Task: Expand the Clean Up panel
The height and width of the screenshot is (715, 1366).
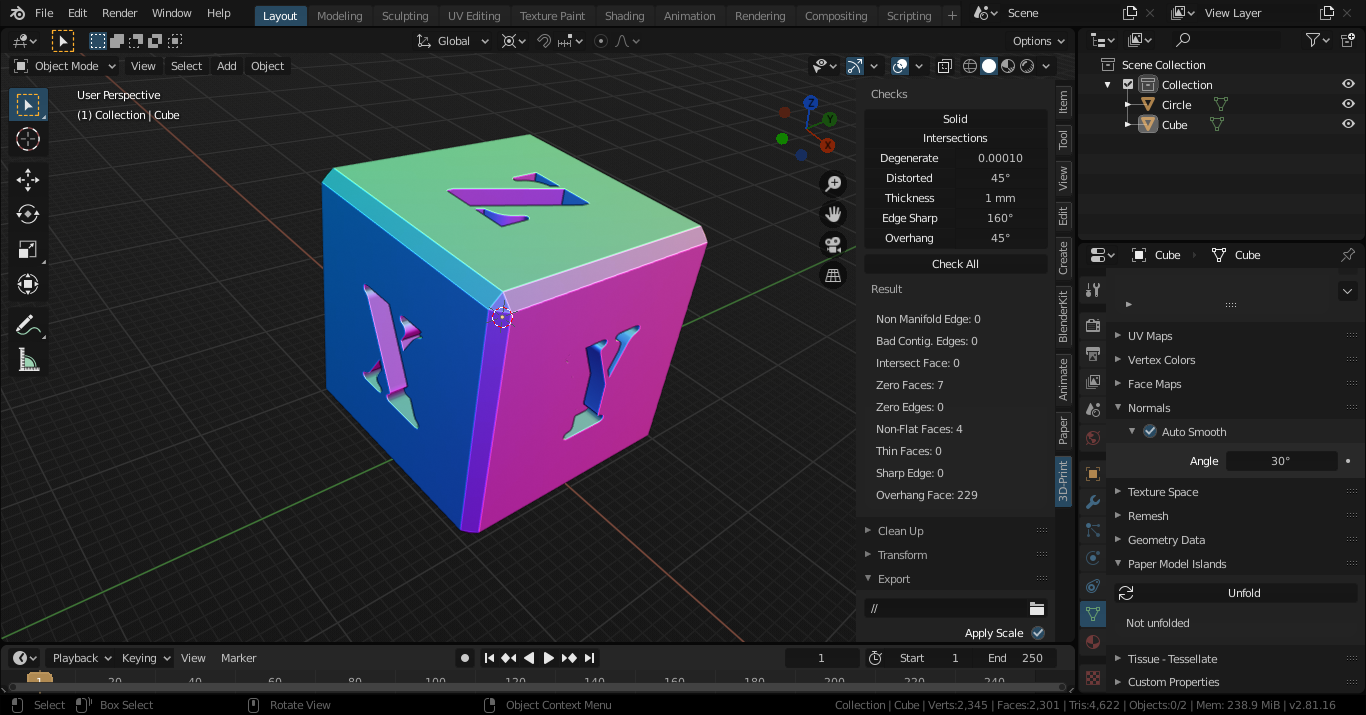Action: click(900, 531)
